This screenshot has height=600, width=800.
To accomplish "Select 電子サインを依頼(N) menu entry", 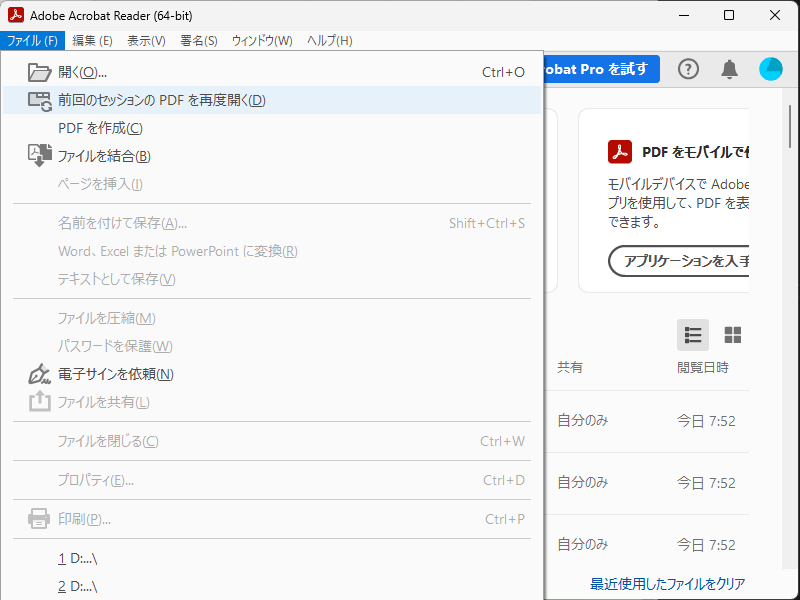I will click(272, 374).
